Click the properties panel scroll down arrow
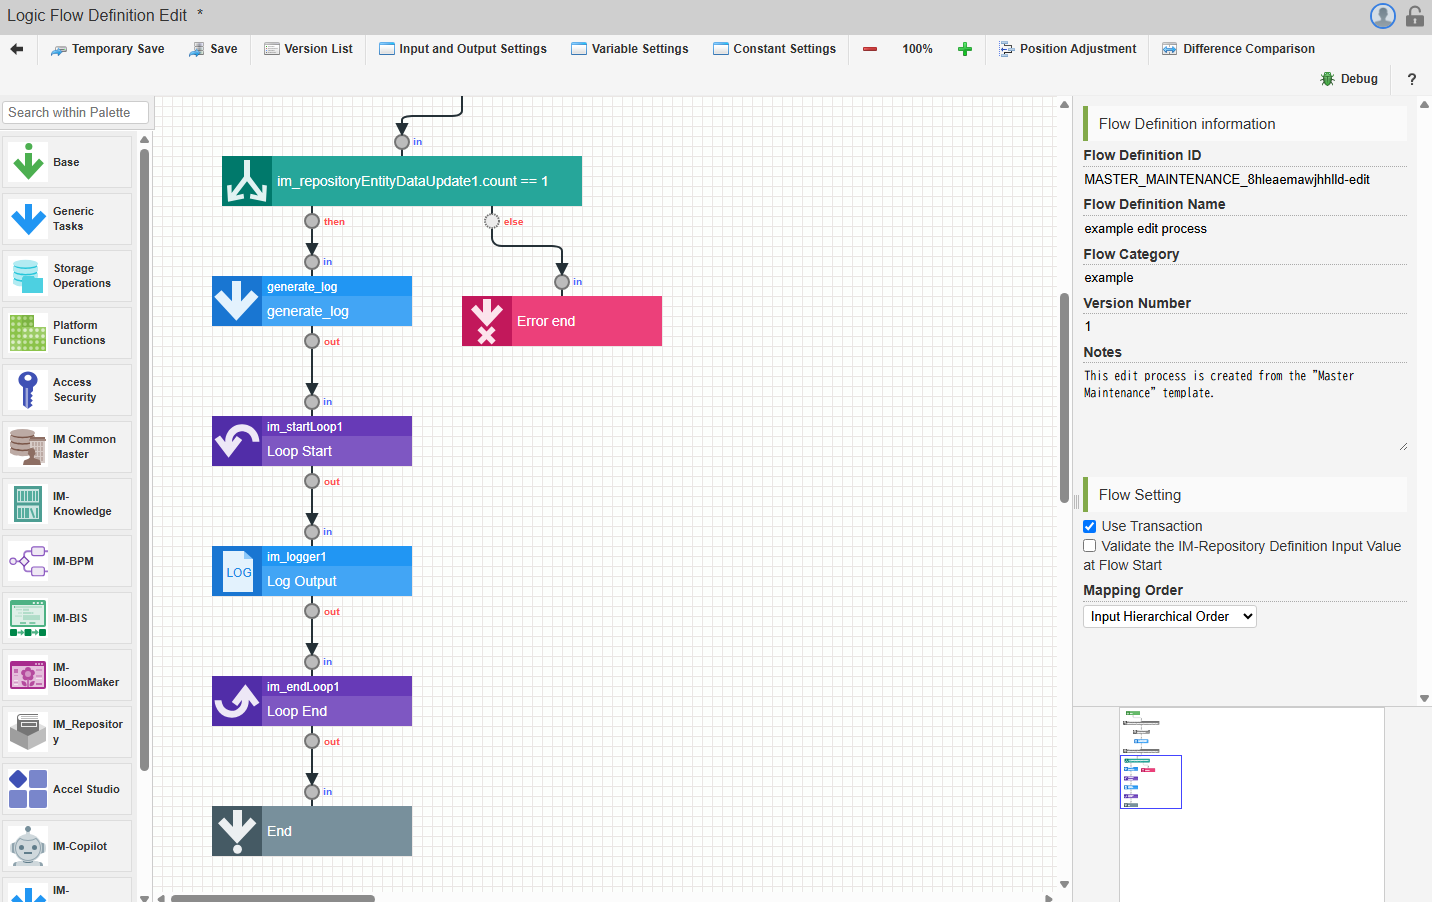This screenshot has width=1432, height=902. pyautogui.click(x=1424, y=699)
